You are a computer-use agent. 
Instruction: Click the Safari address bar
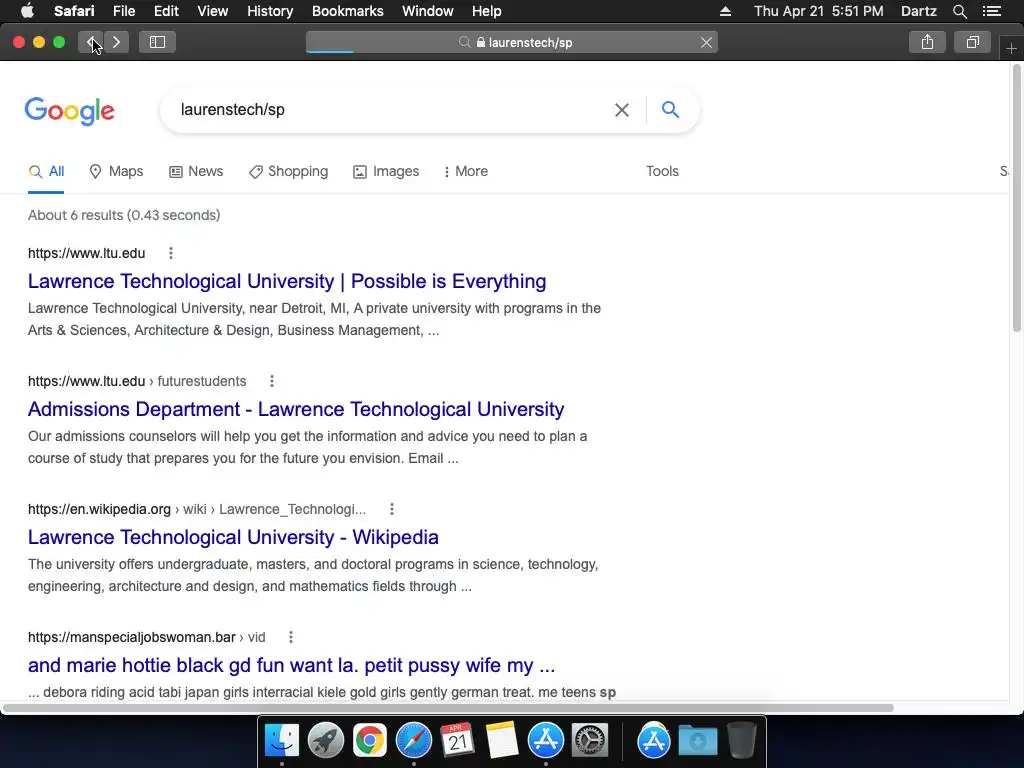click(512, 42)
